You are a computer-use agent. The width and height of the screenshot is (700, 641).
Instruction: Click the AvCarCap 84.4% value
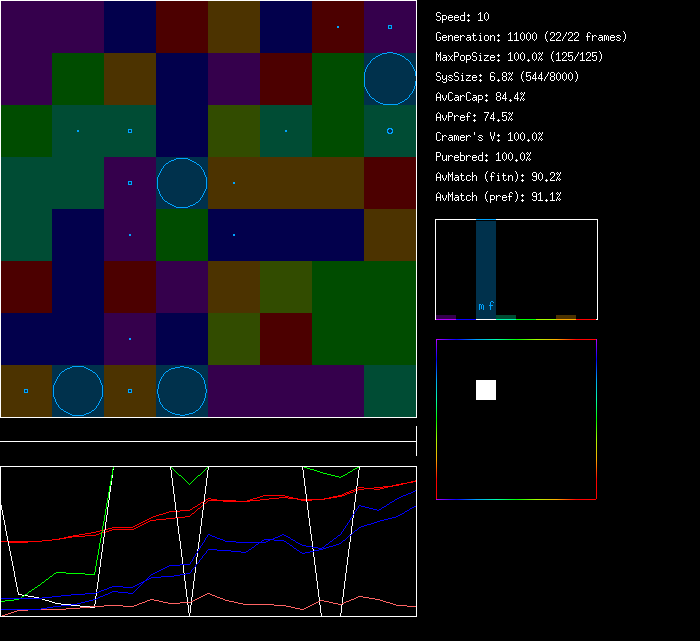pyautogui.click(x=480, y=97)
